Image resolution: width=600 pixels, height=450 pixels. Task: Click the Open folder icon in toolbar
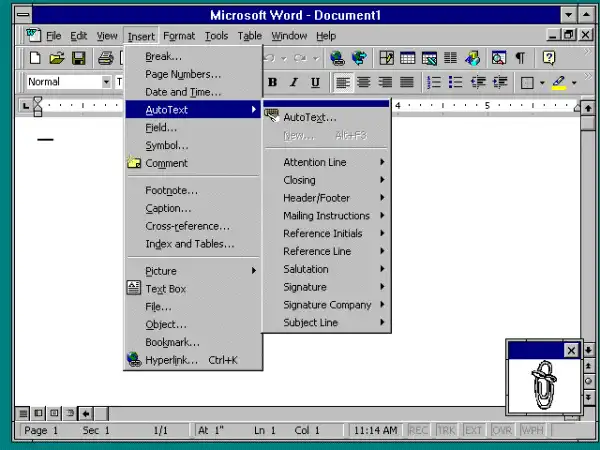(57, 59)
